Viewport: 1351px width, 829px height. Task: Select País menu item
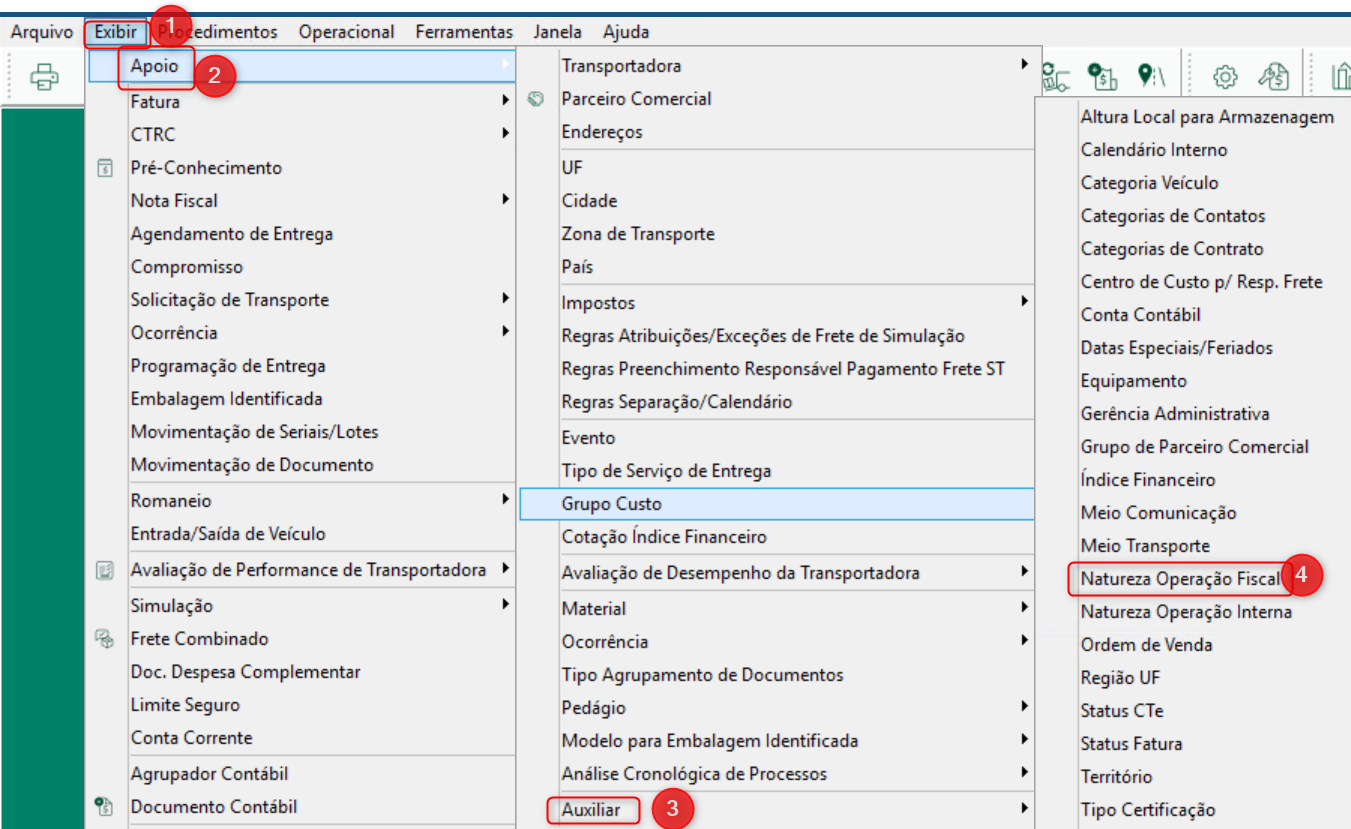point(577,267)
